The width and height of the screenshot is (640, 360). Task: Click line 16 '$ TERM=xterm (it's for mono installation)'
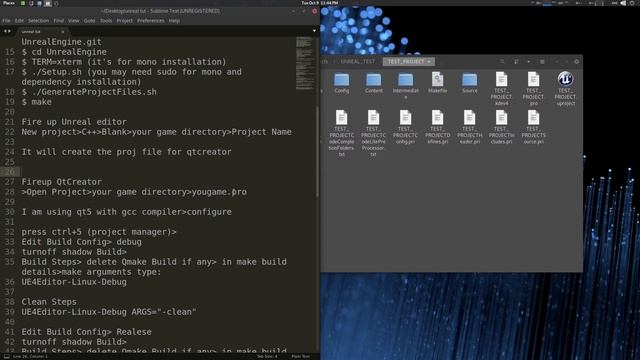124,62
